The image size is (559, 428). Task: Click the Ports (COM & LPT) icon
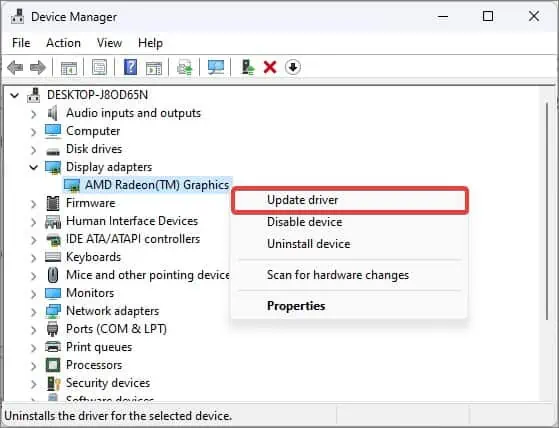[x=52, y=329]
